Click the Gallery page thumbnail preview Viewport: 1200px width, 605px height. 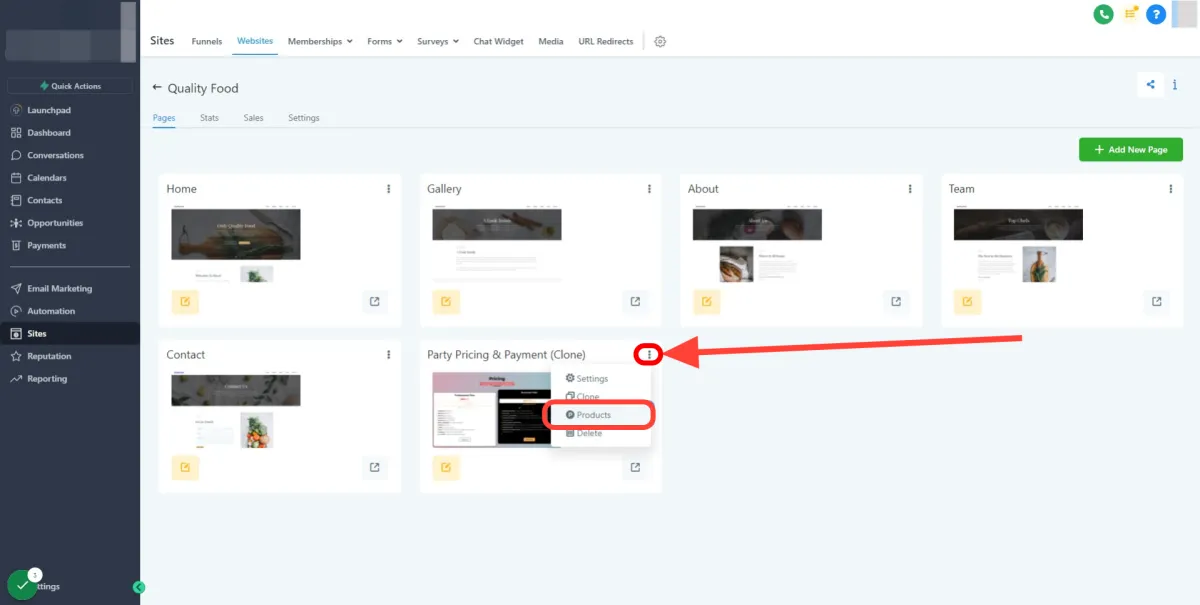pyautogui.click(x=497, y=243)
